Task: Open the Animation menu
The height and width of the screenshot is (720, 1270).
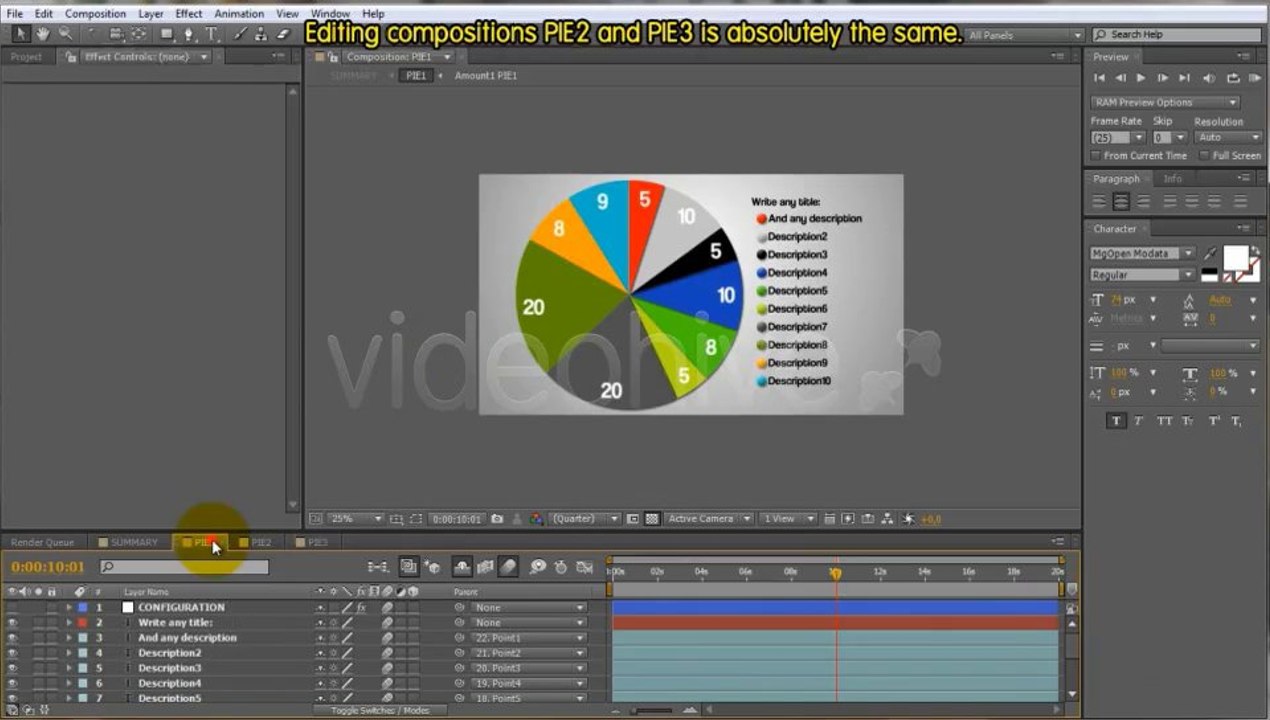Action: coord(240,14)
